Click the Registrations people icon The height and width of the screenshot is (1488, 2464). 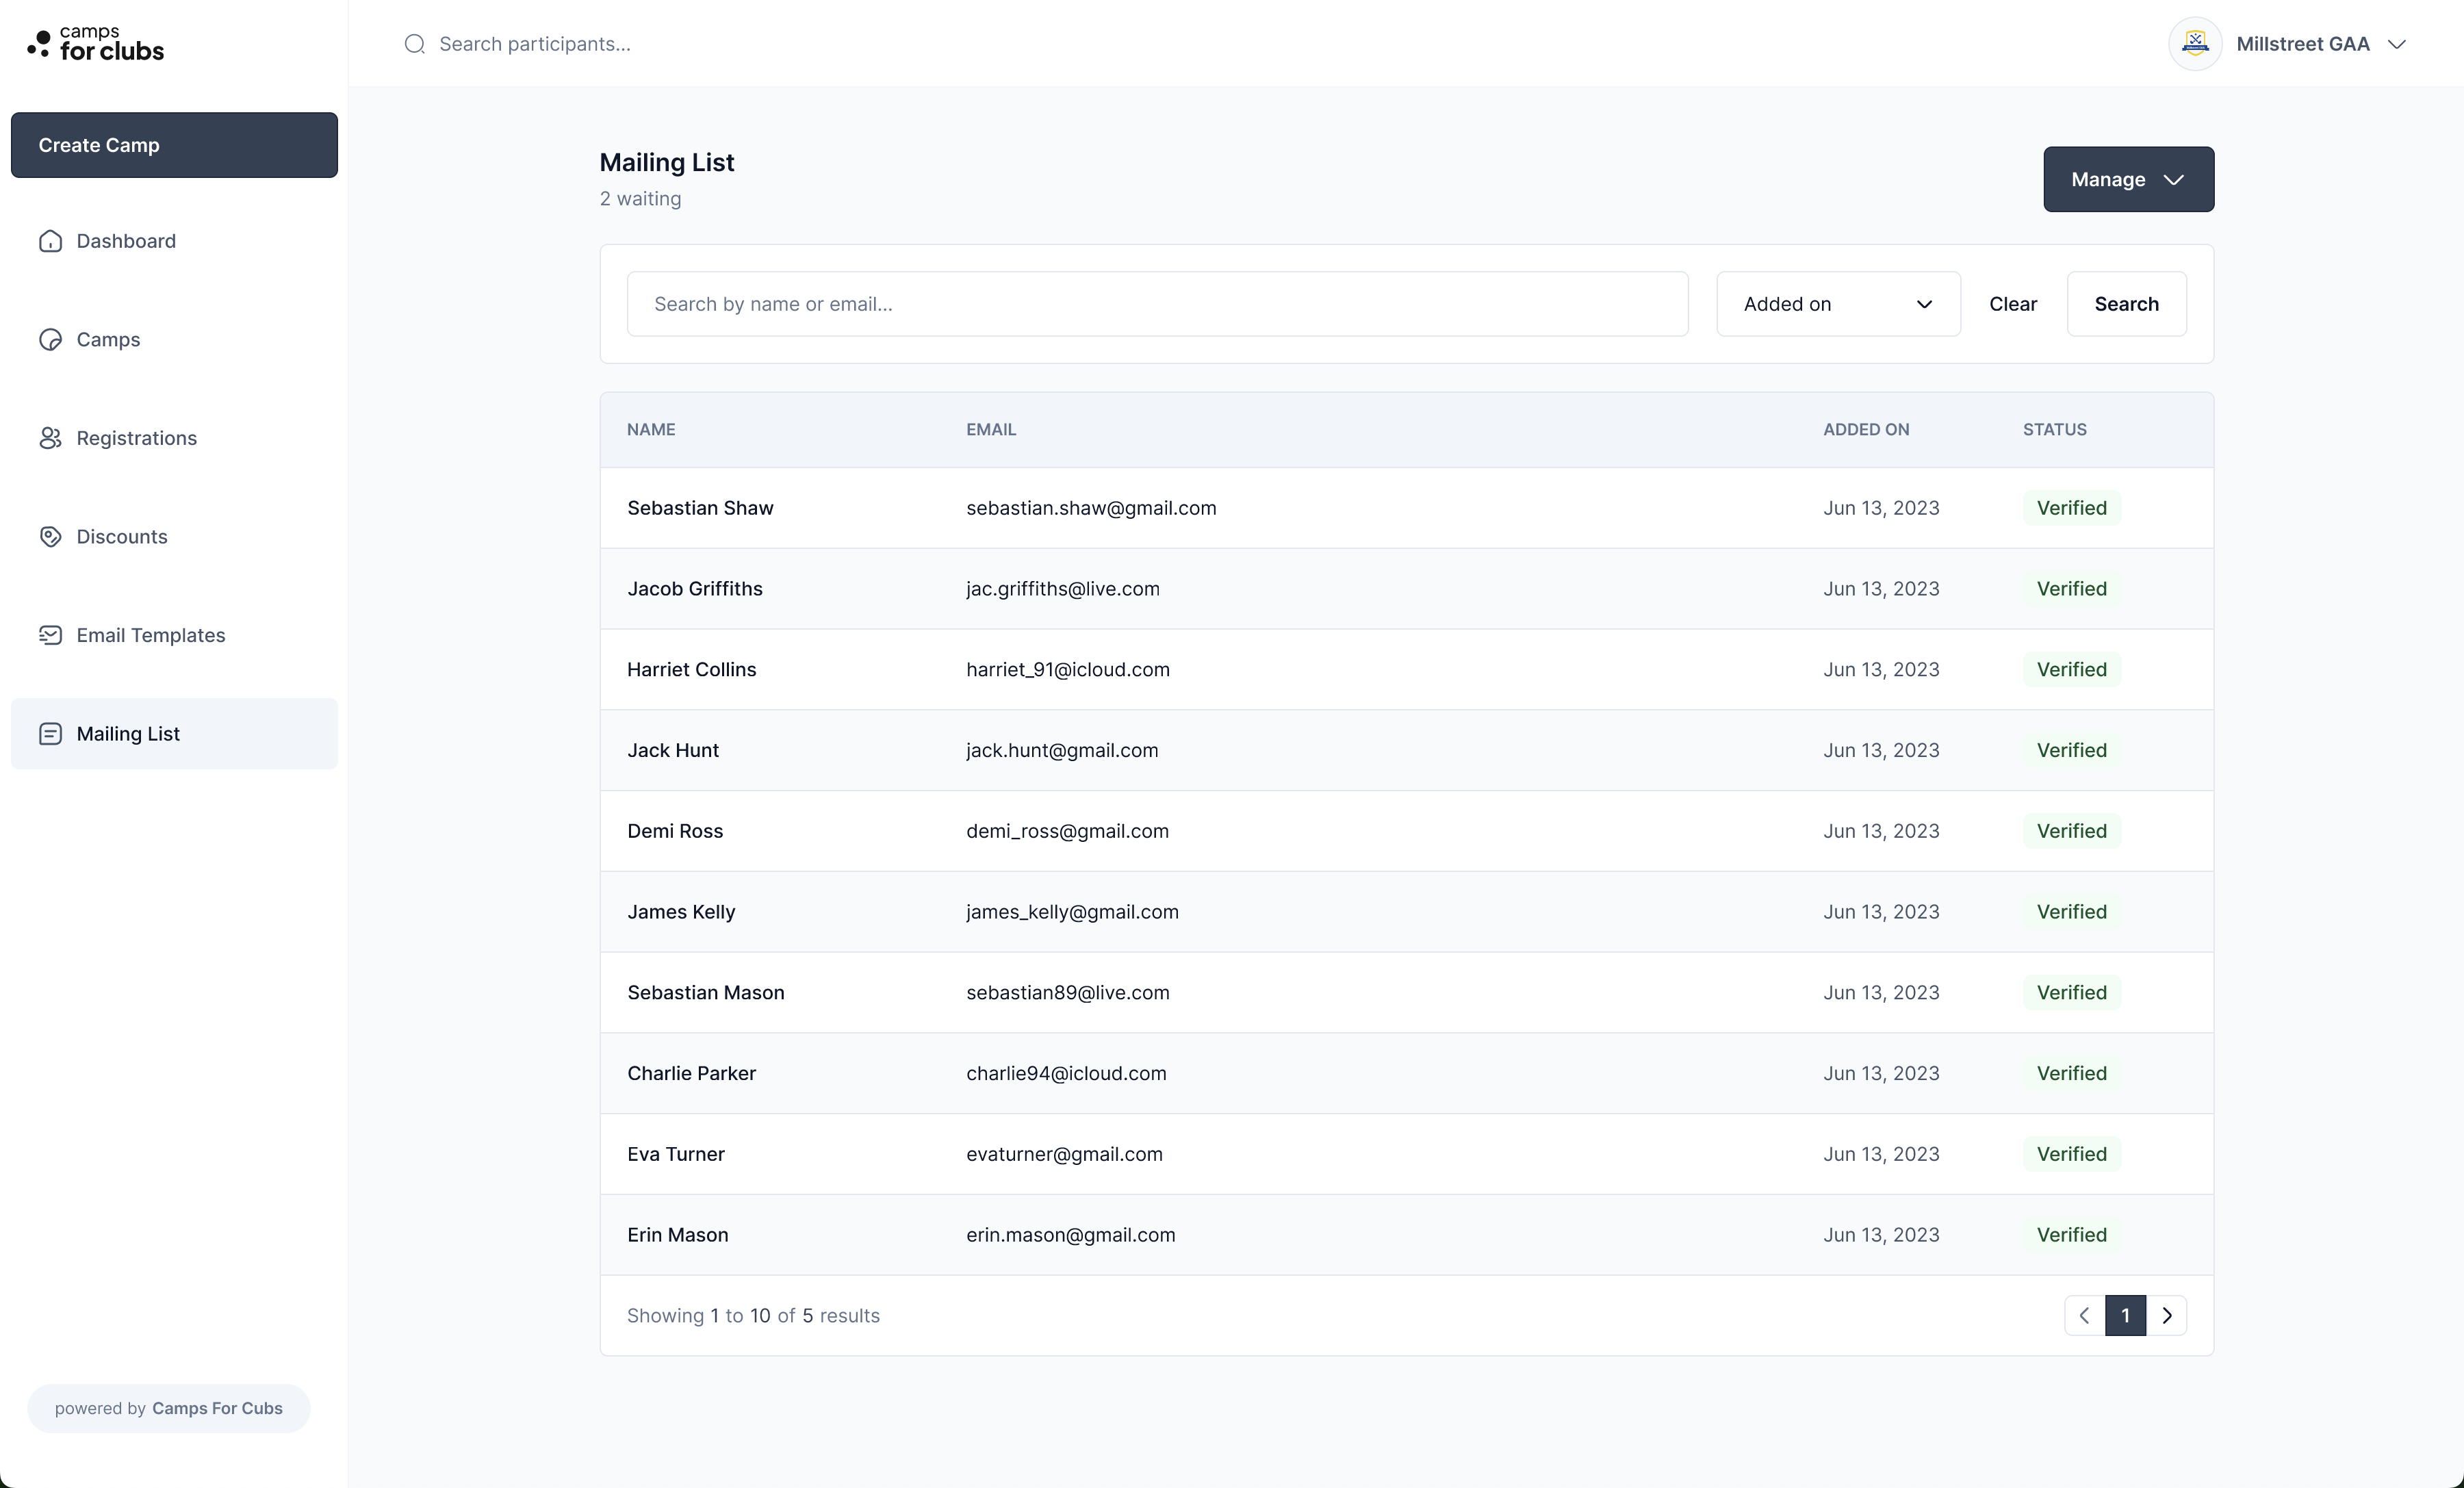click(50, 438)
